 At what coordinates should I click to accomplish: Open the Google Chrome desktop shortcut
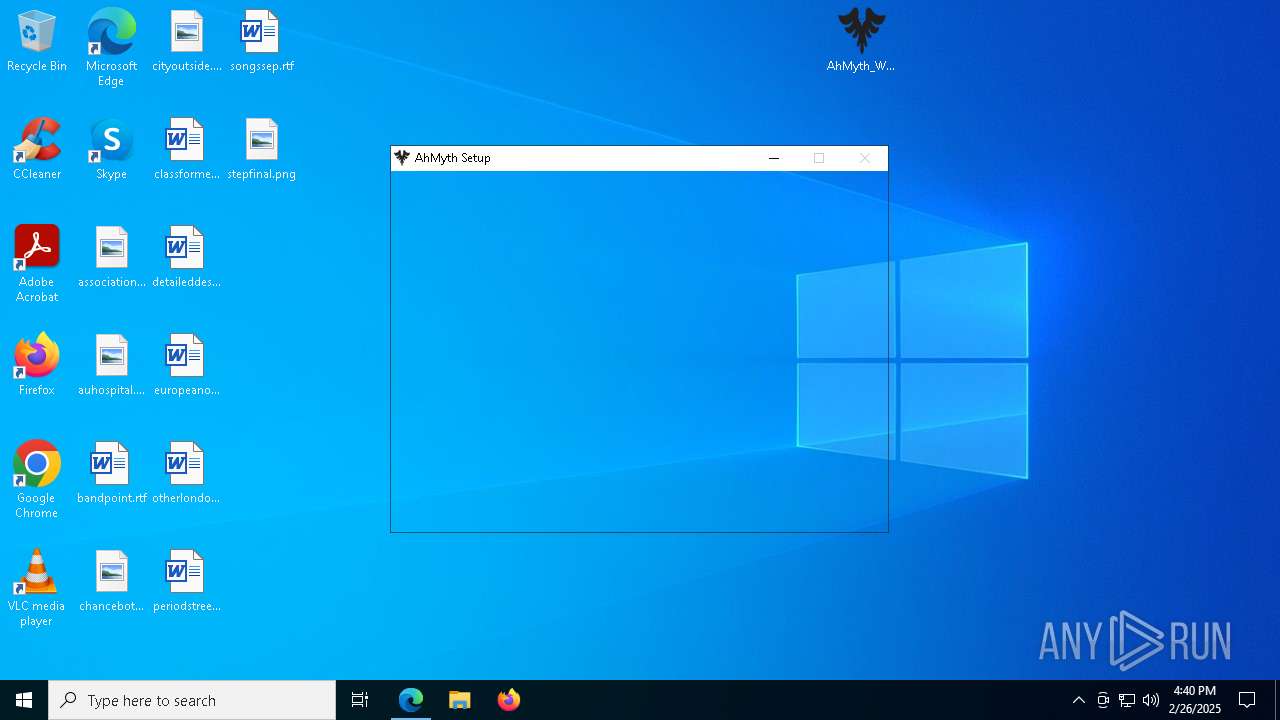[x=37, y=480]
